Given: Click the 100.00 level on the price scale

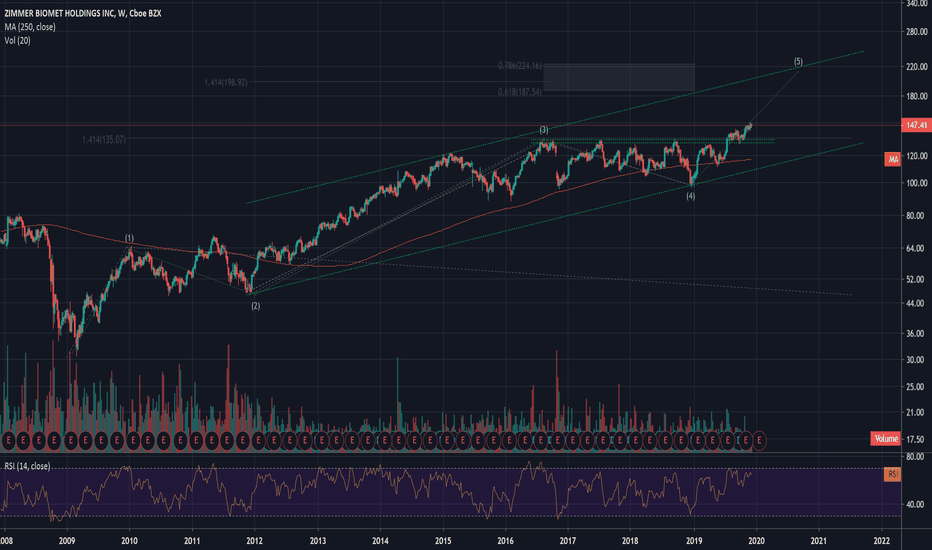Looking at the screenshot, I should click(917, 183).
